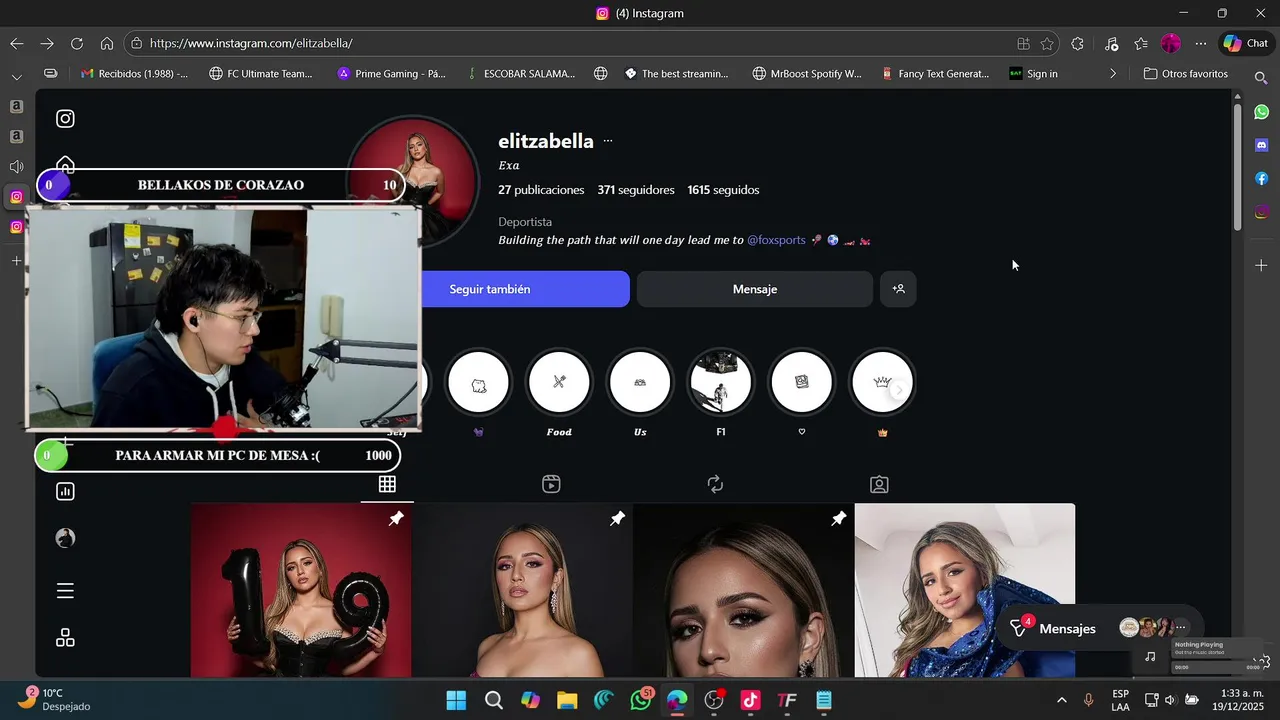The image size is (1280, 720).
Task: Go back with browser back arrow
Action: coord(16,43)
